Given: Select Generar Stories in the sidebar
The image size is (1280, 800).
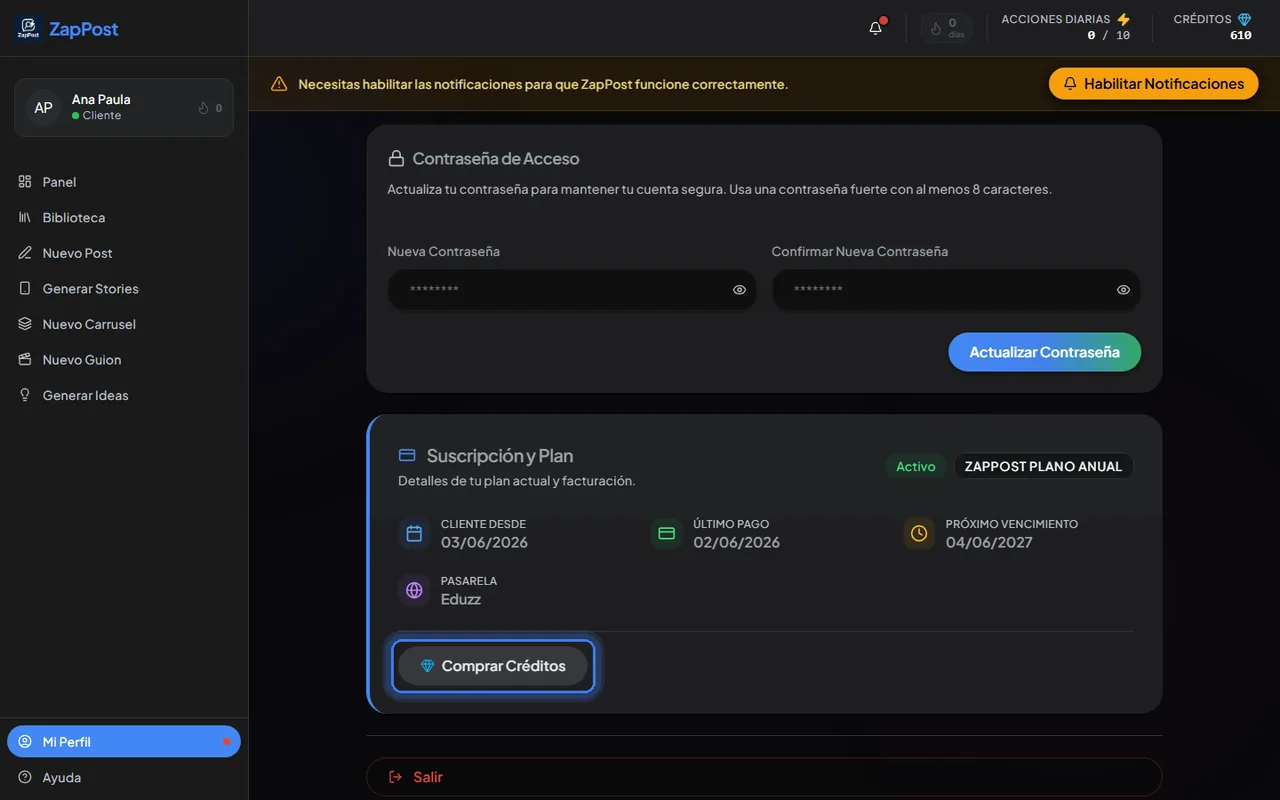Looking at the screenshot, I should tap(124, 289).
